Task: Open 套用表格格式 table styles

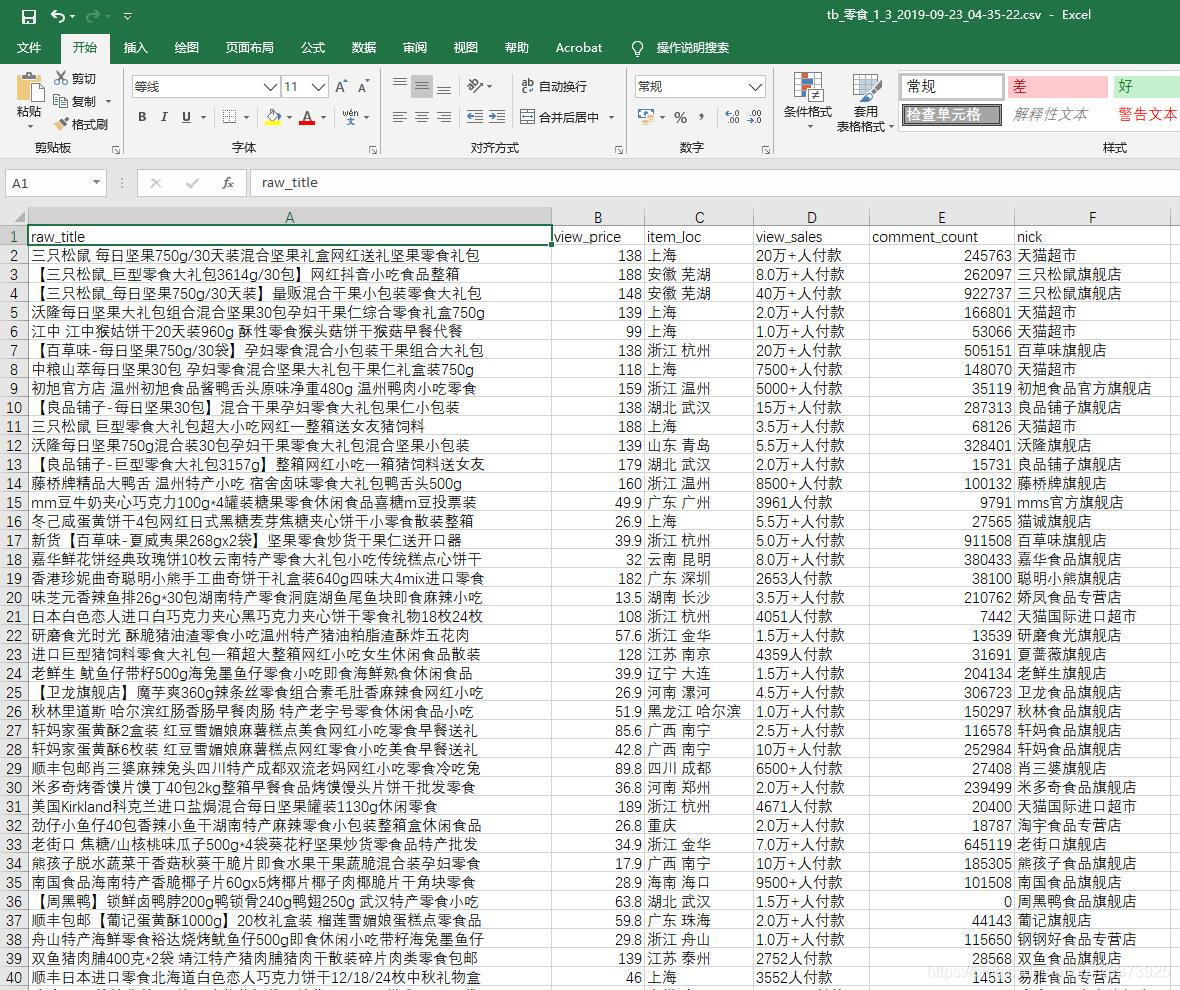Action: click(x=865, y=102)
